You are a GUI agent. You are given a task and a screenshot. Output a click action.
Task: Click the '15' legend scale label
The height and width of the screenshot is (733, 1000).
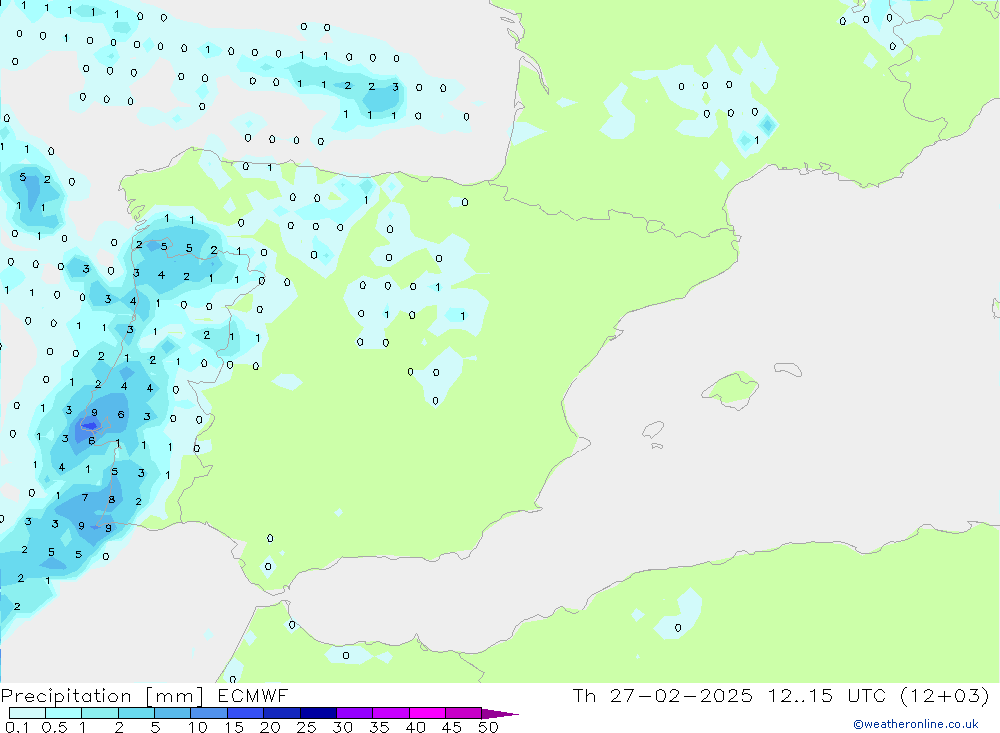coord(234,727)
